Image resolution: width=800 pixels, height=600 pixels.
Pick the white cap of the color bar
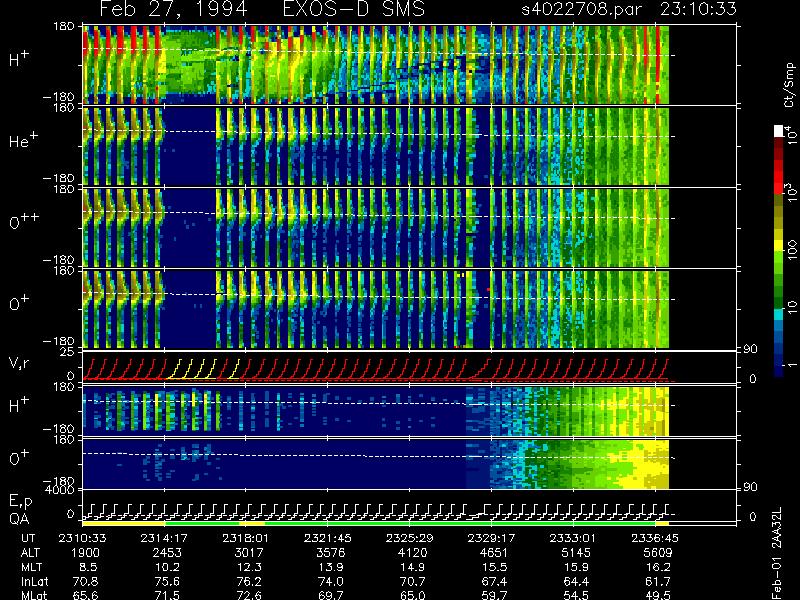coord(779,131)
